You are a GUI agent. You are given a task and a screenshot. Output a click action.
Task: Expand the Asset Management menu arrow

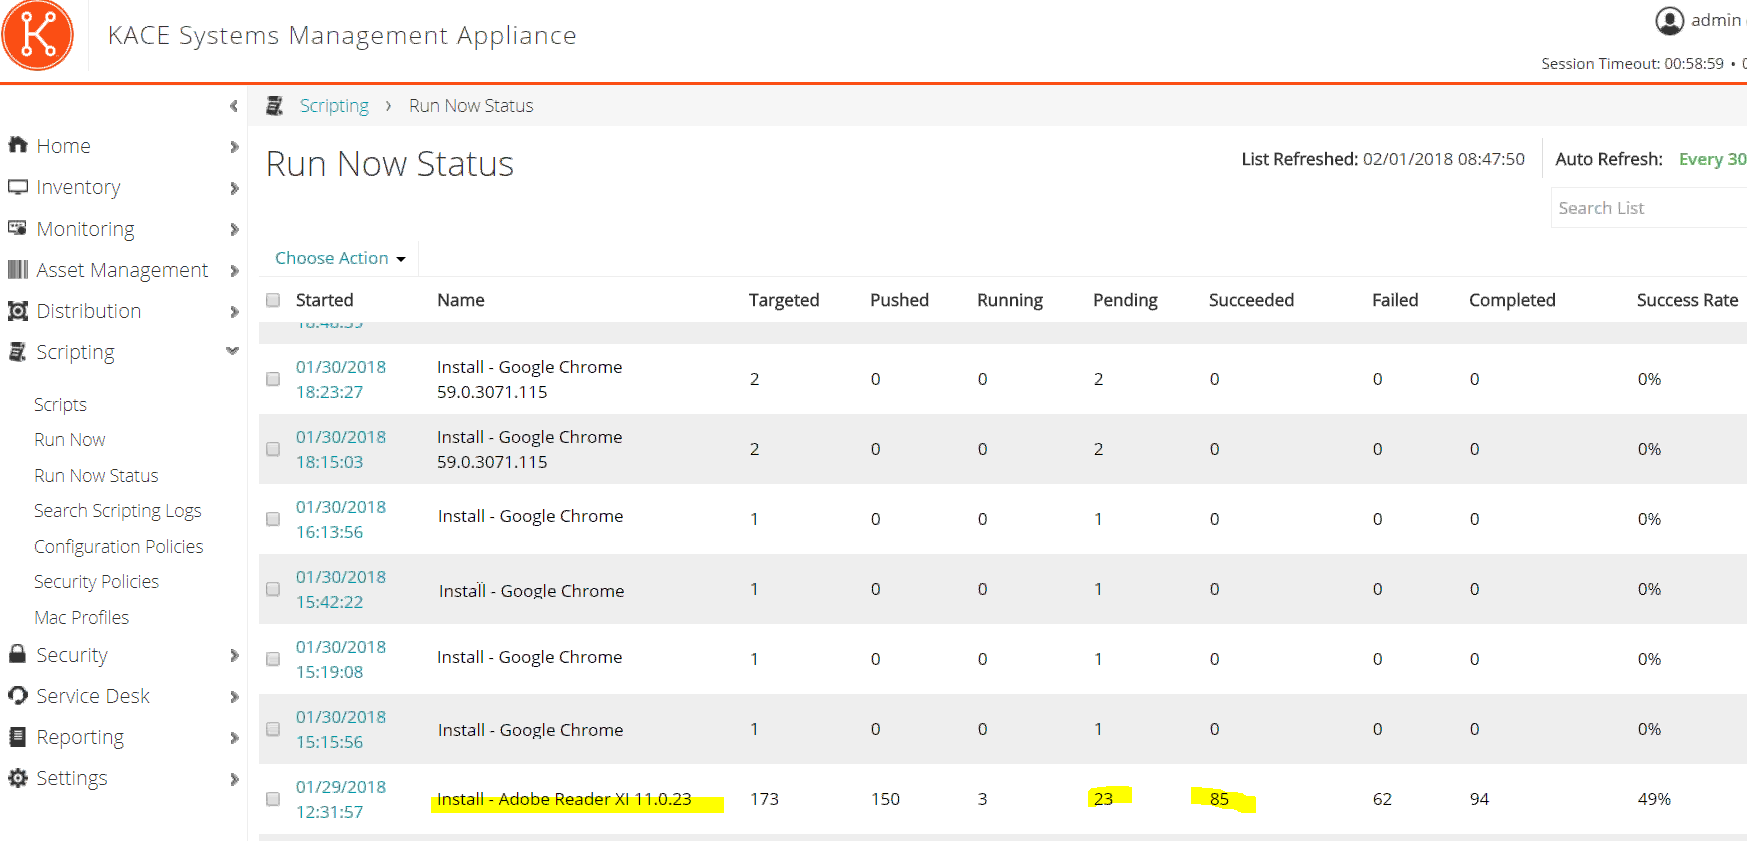pos(234,271)
